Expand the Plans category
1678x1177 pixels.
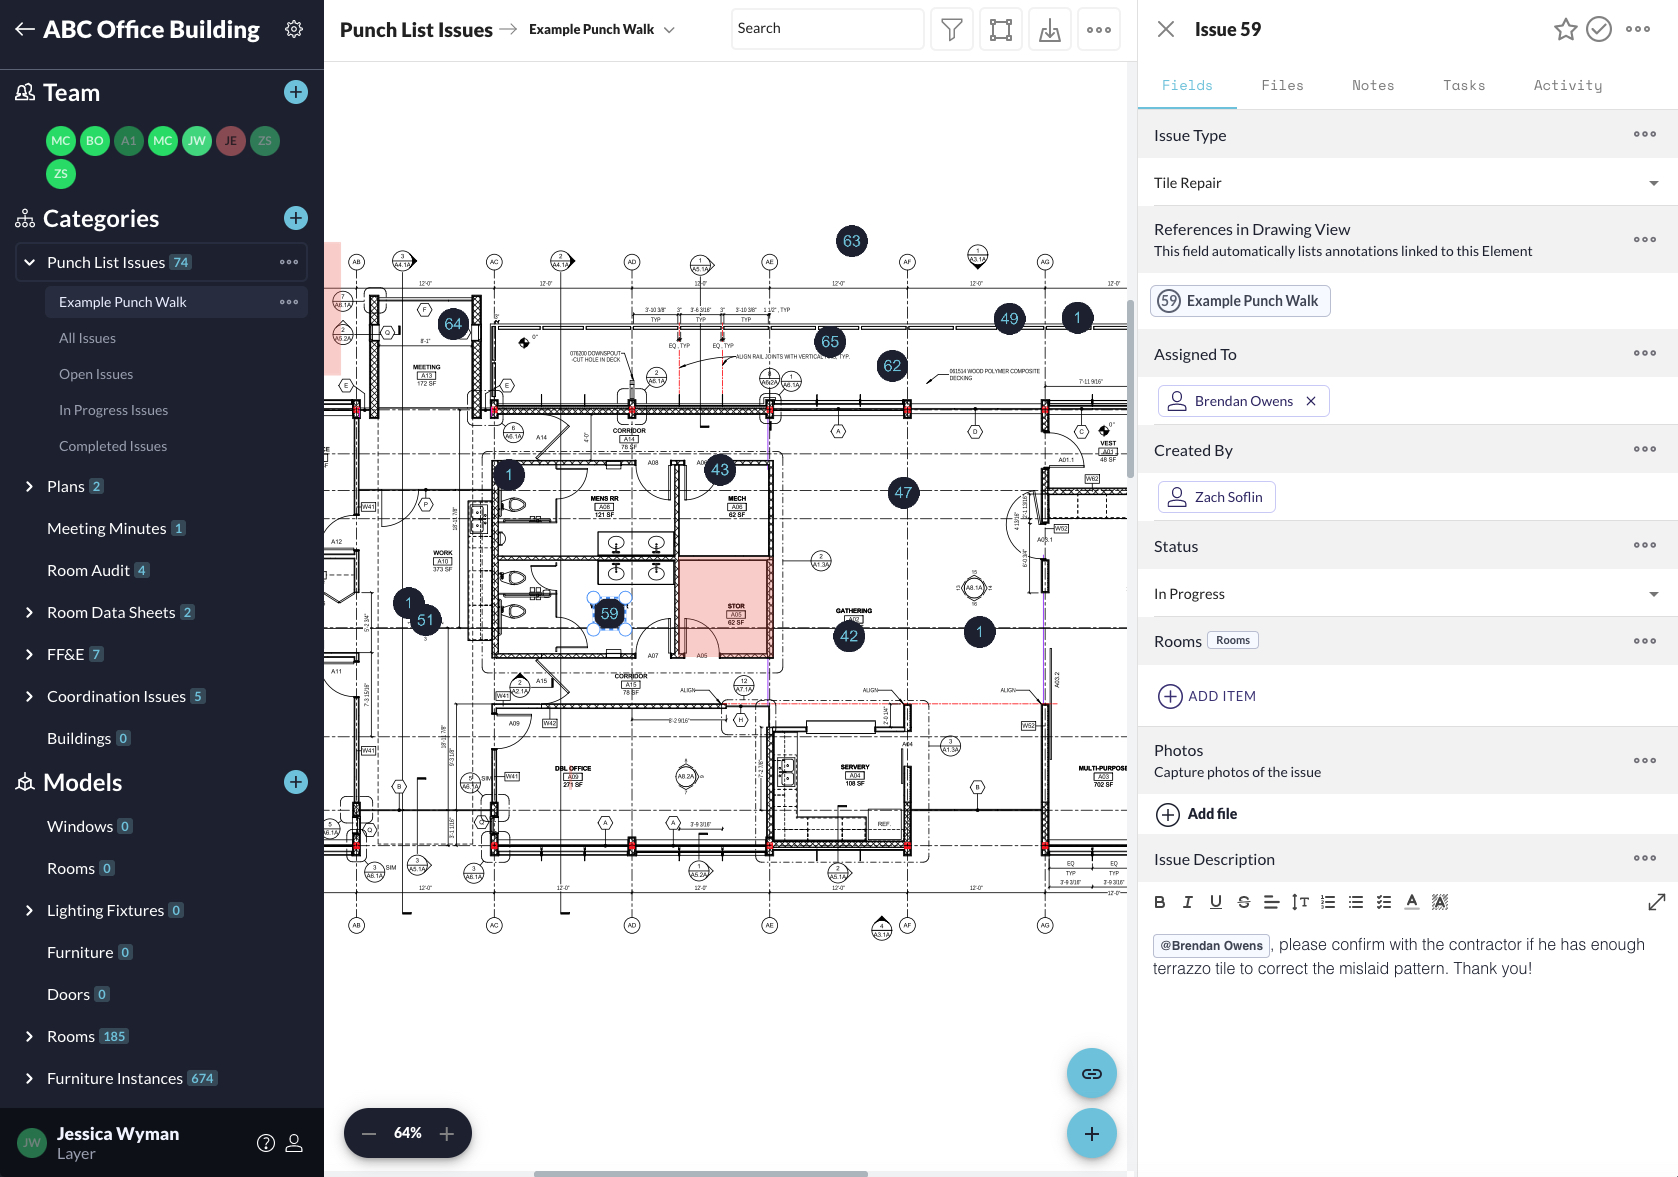coord(29,486)
